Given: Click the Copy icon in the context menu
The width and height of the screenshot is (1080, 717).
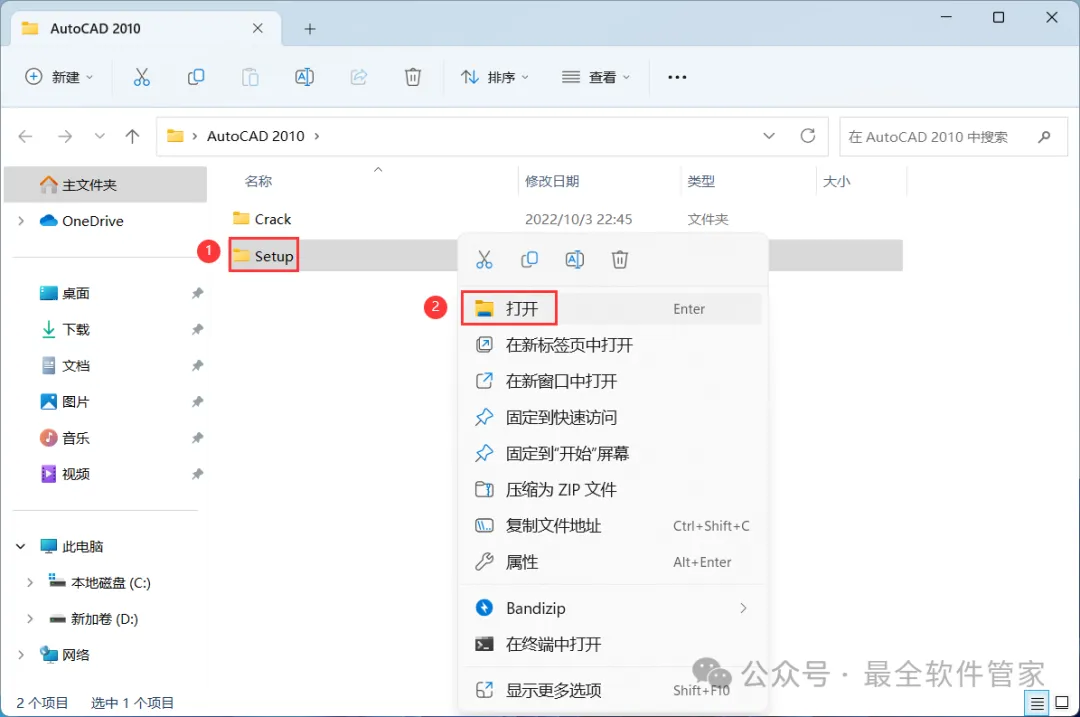Looking at the screenshot, I should tap(529, 260).
